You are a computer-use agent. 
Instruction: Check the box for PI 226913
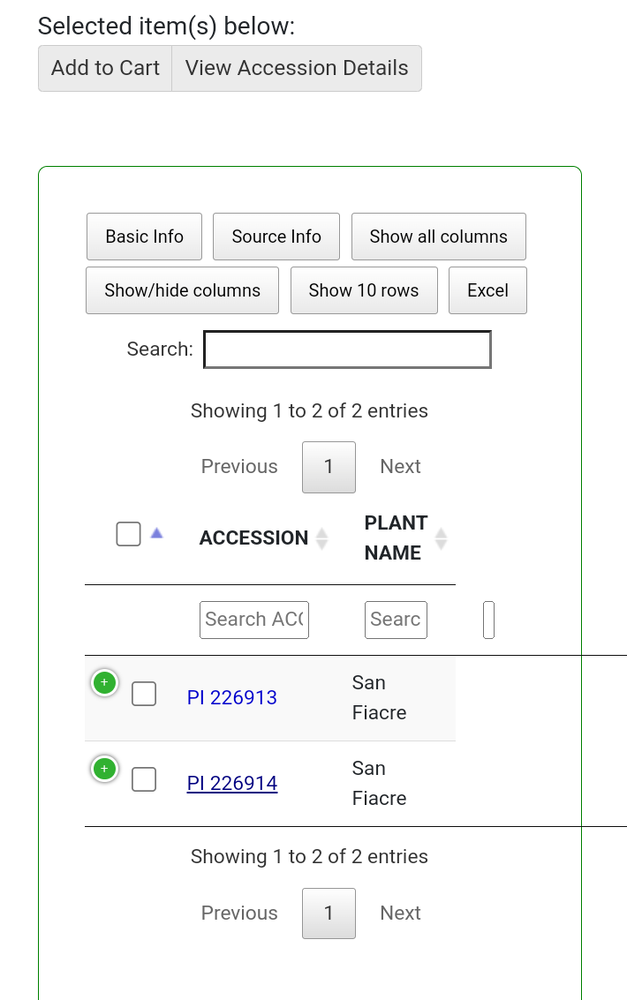pyautogui.click(x=144, y=694)
